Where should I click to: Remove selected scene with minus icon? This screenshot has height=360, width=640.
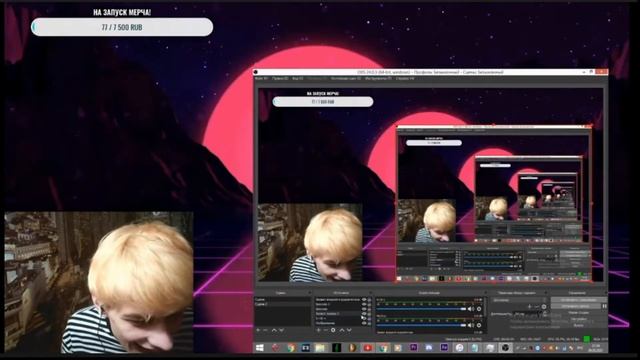[266, 330]
